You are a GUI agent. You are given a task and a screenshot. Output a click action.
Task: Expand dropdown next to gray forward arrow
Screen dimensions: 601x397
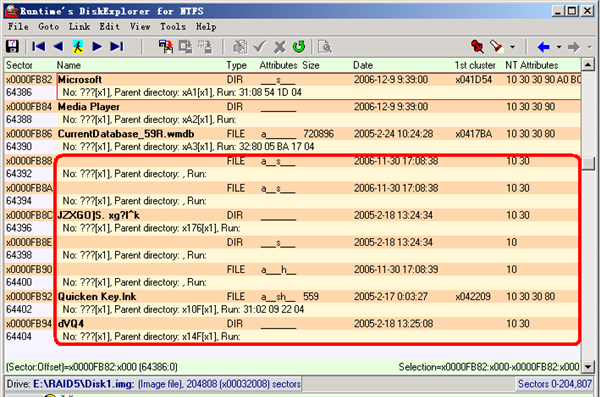[x=590, y=47]
